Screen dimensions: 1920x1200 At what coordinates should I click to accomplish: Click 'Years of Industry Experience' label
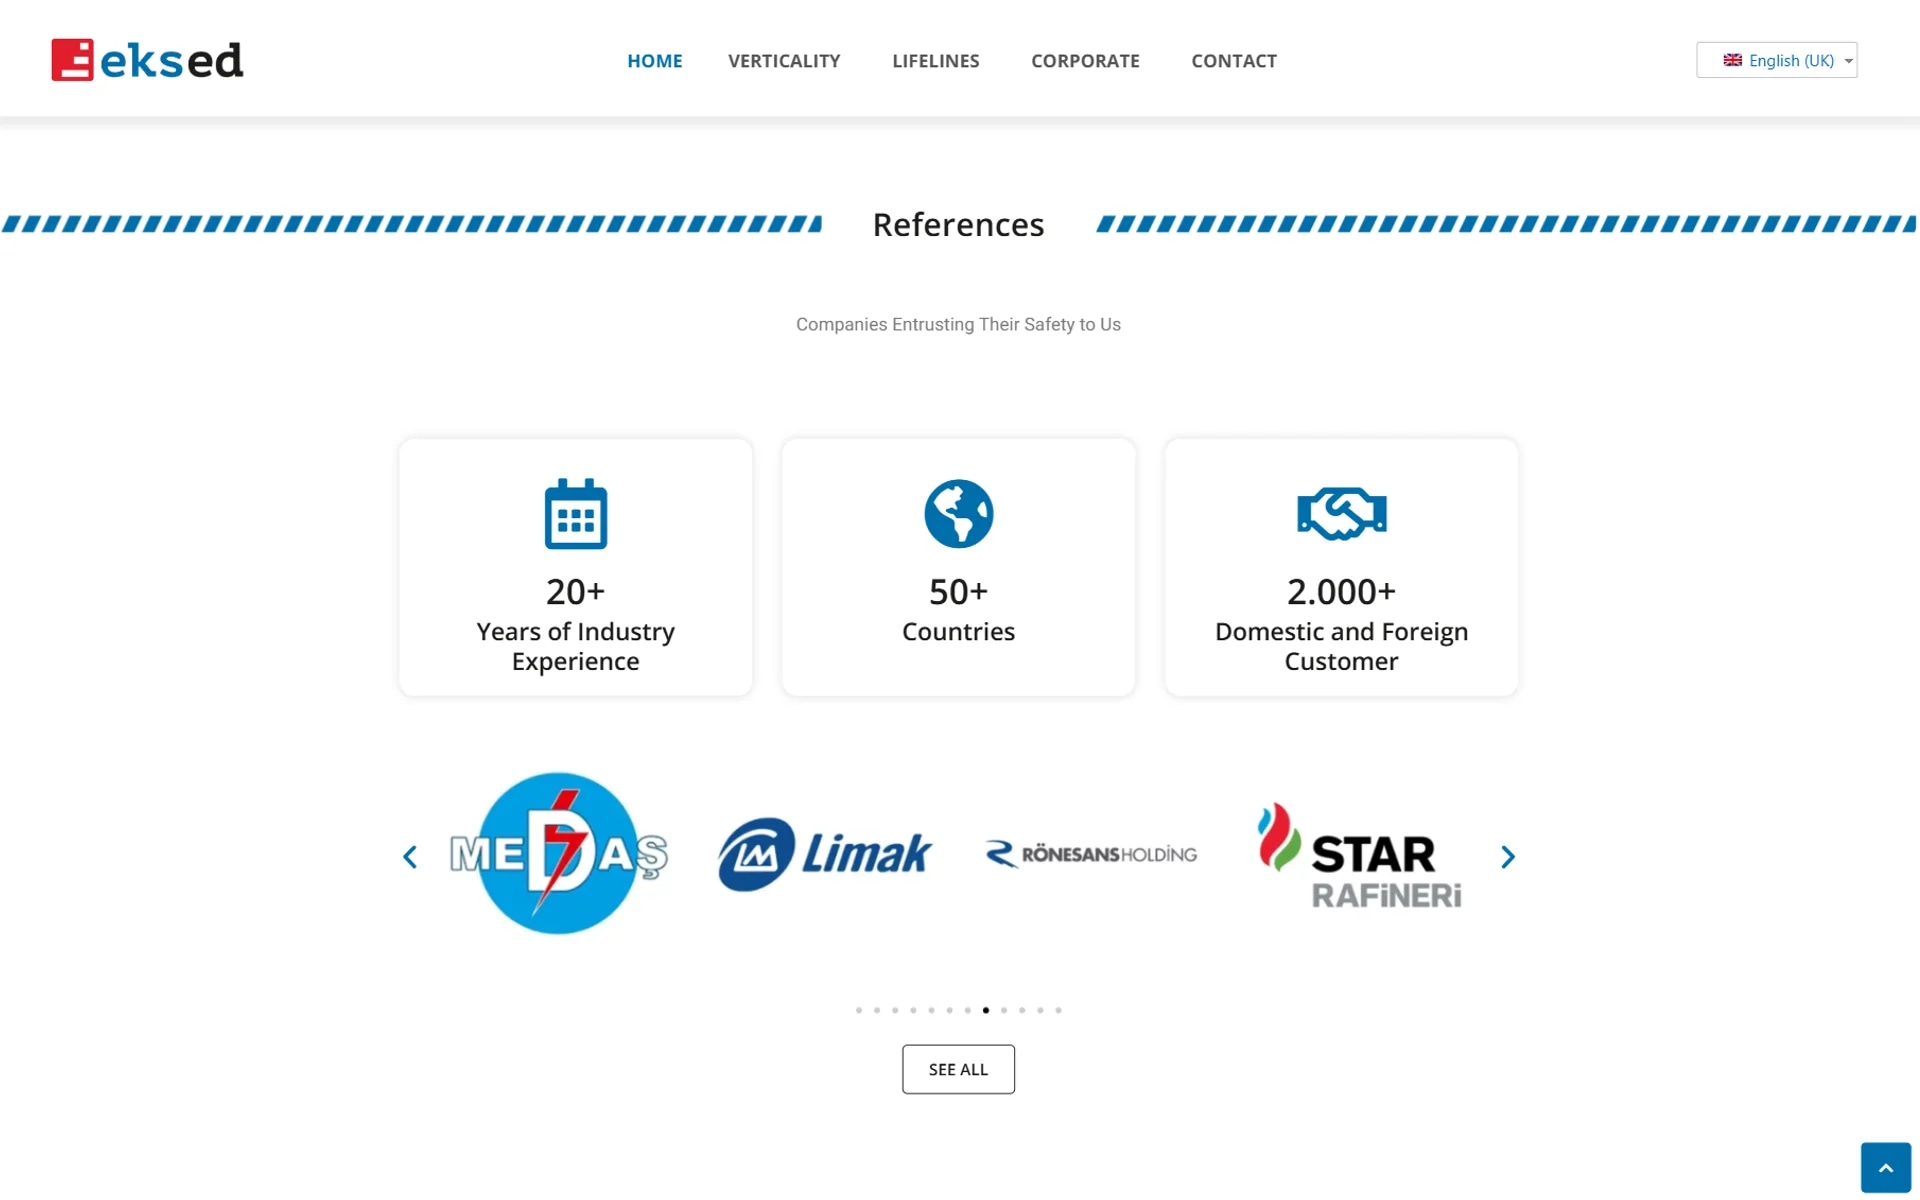pos(576,646)
